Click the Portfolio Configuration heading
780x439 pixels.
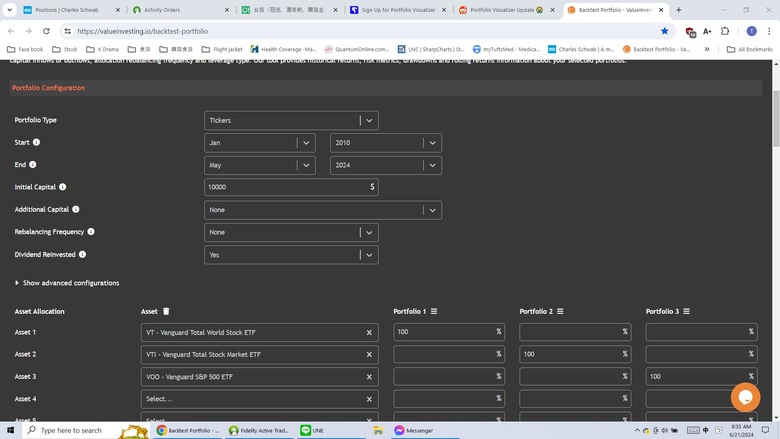(49, 88)
